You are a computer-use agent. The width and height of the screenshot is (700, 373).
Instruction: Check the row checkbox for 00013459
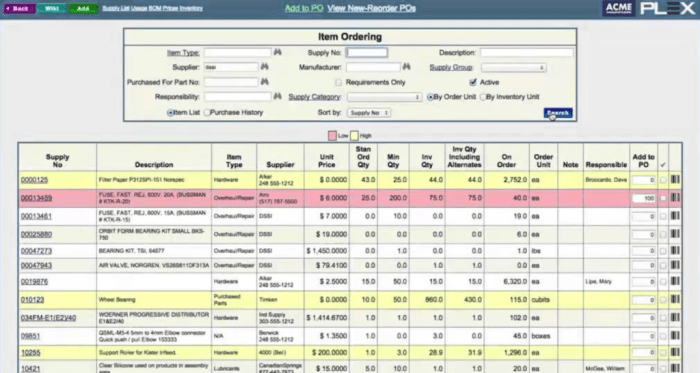(x=663, y=198)
